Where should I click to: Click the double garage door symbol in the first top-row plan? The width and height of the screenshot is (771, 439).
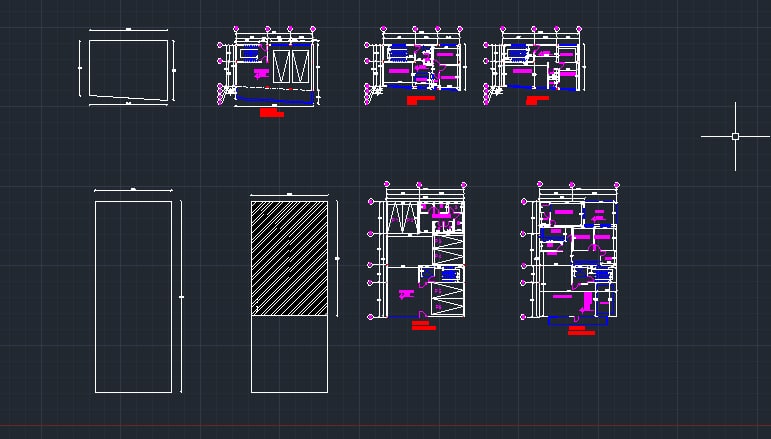coord(290,68)
